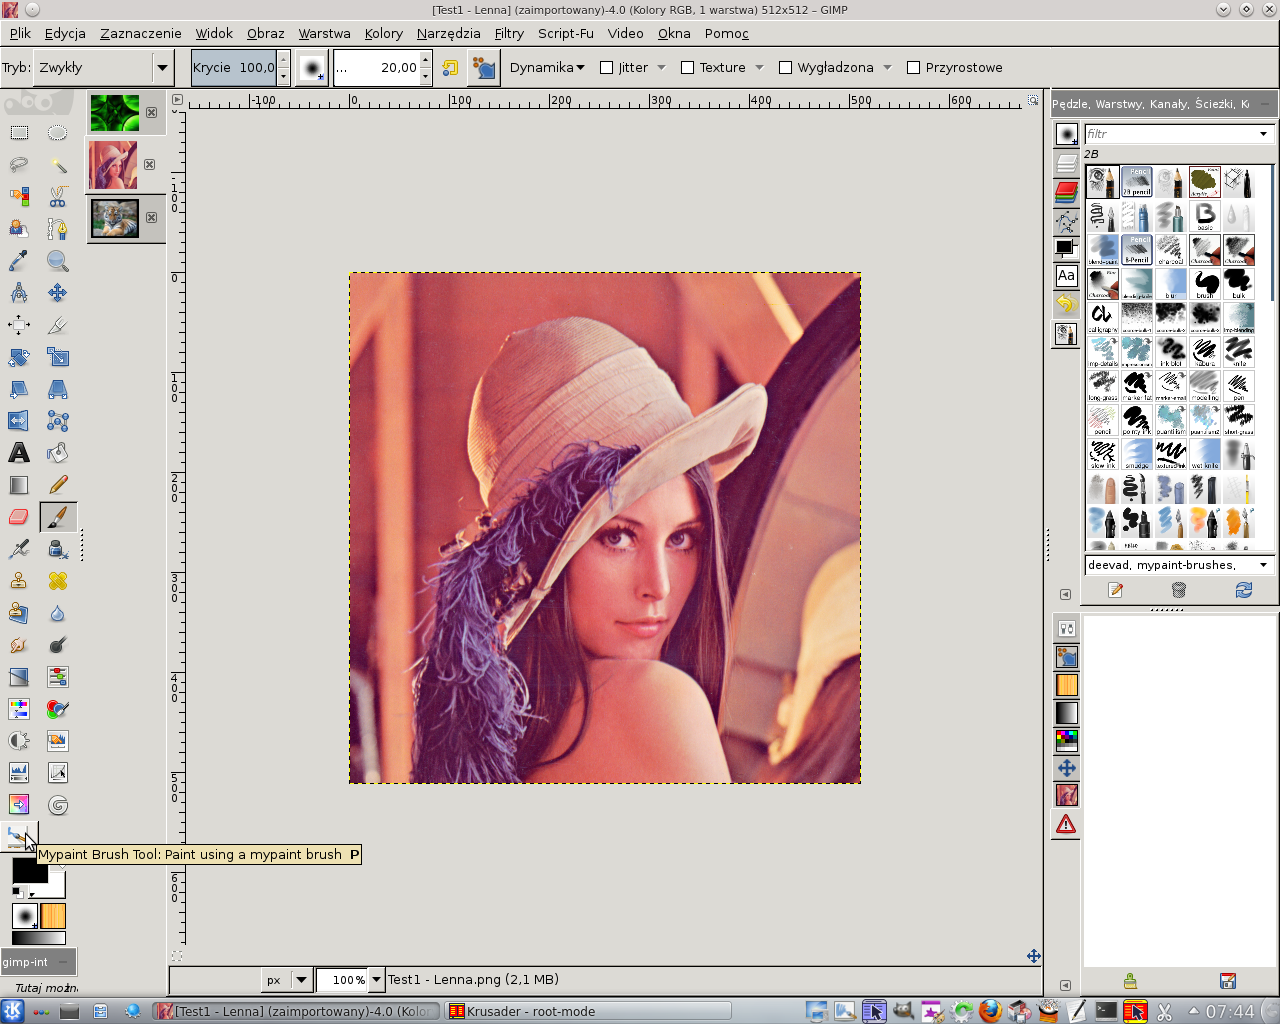Expand the Texture options arrow
The width and height of the screenshot is (1280, 1024).
coord(759,68)
